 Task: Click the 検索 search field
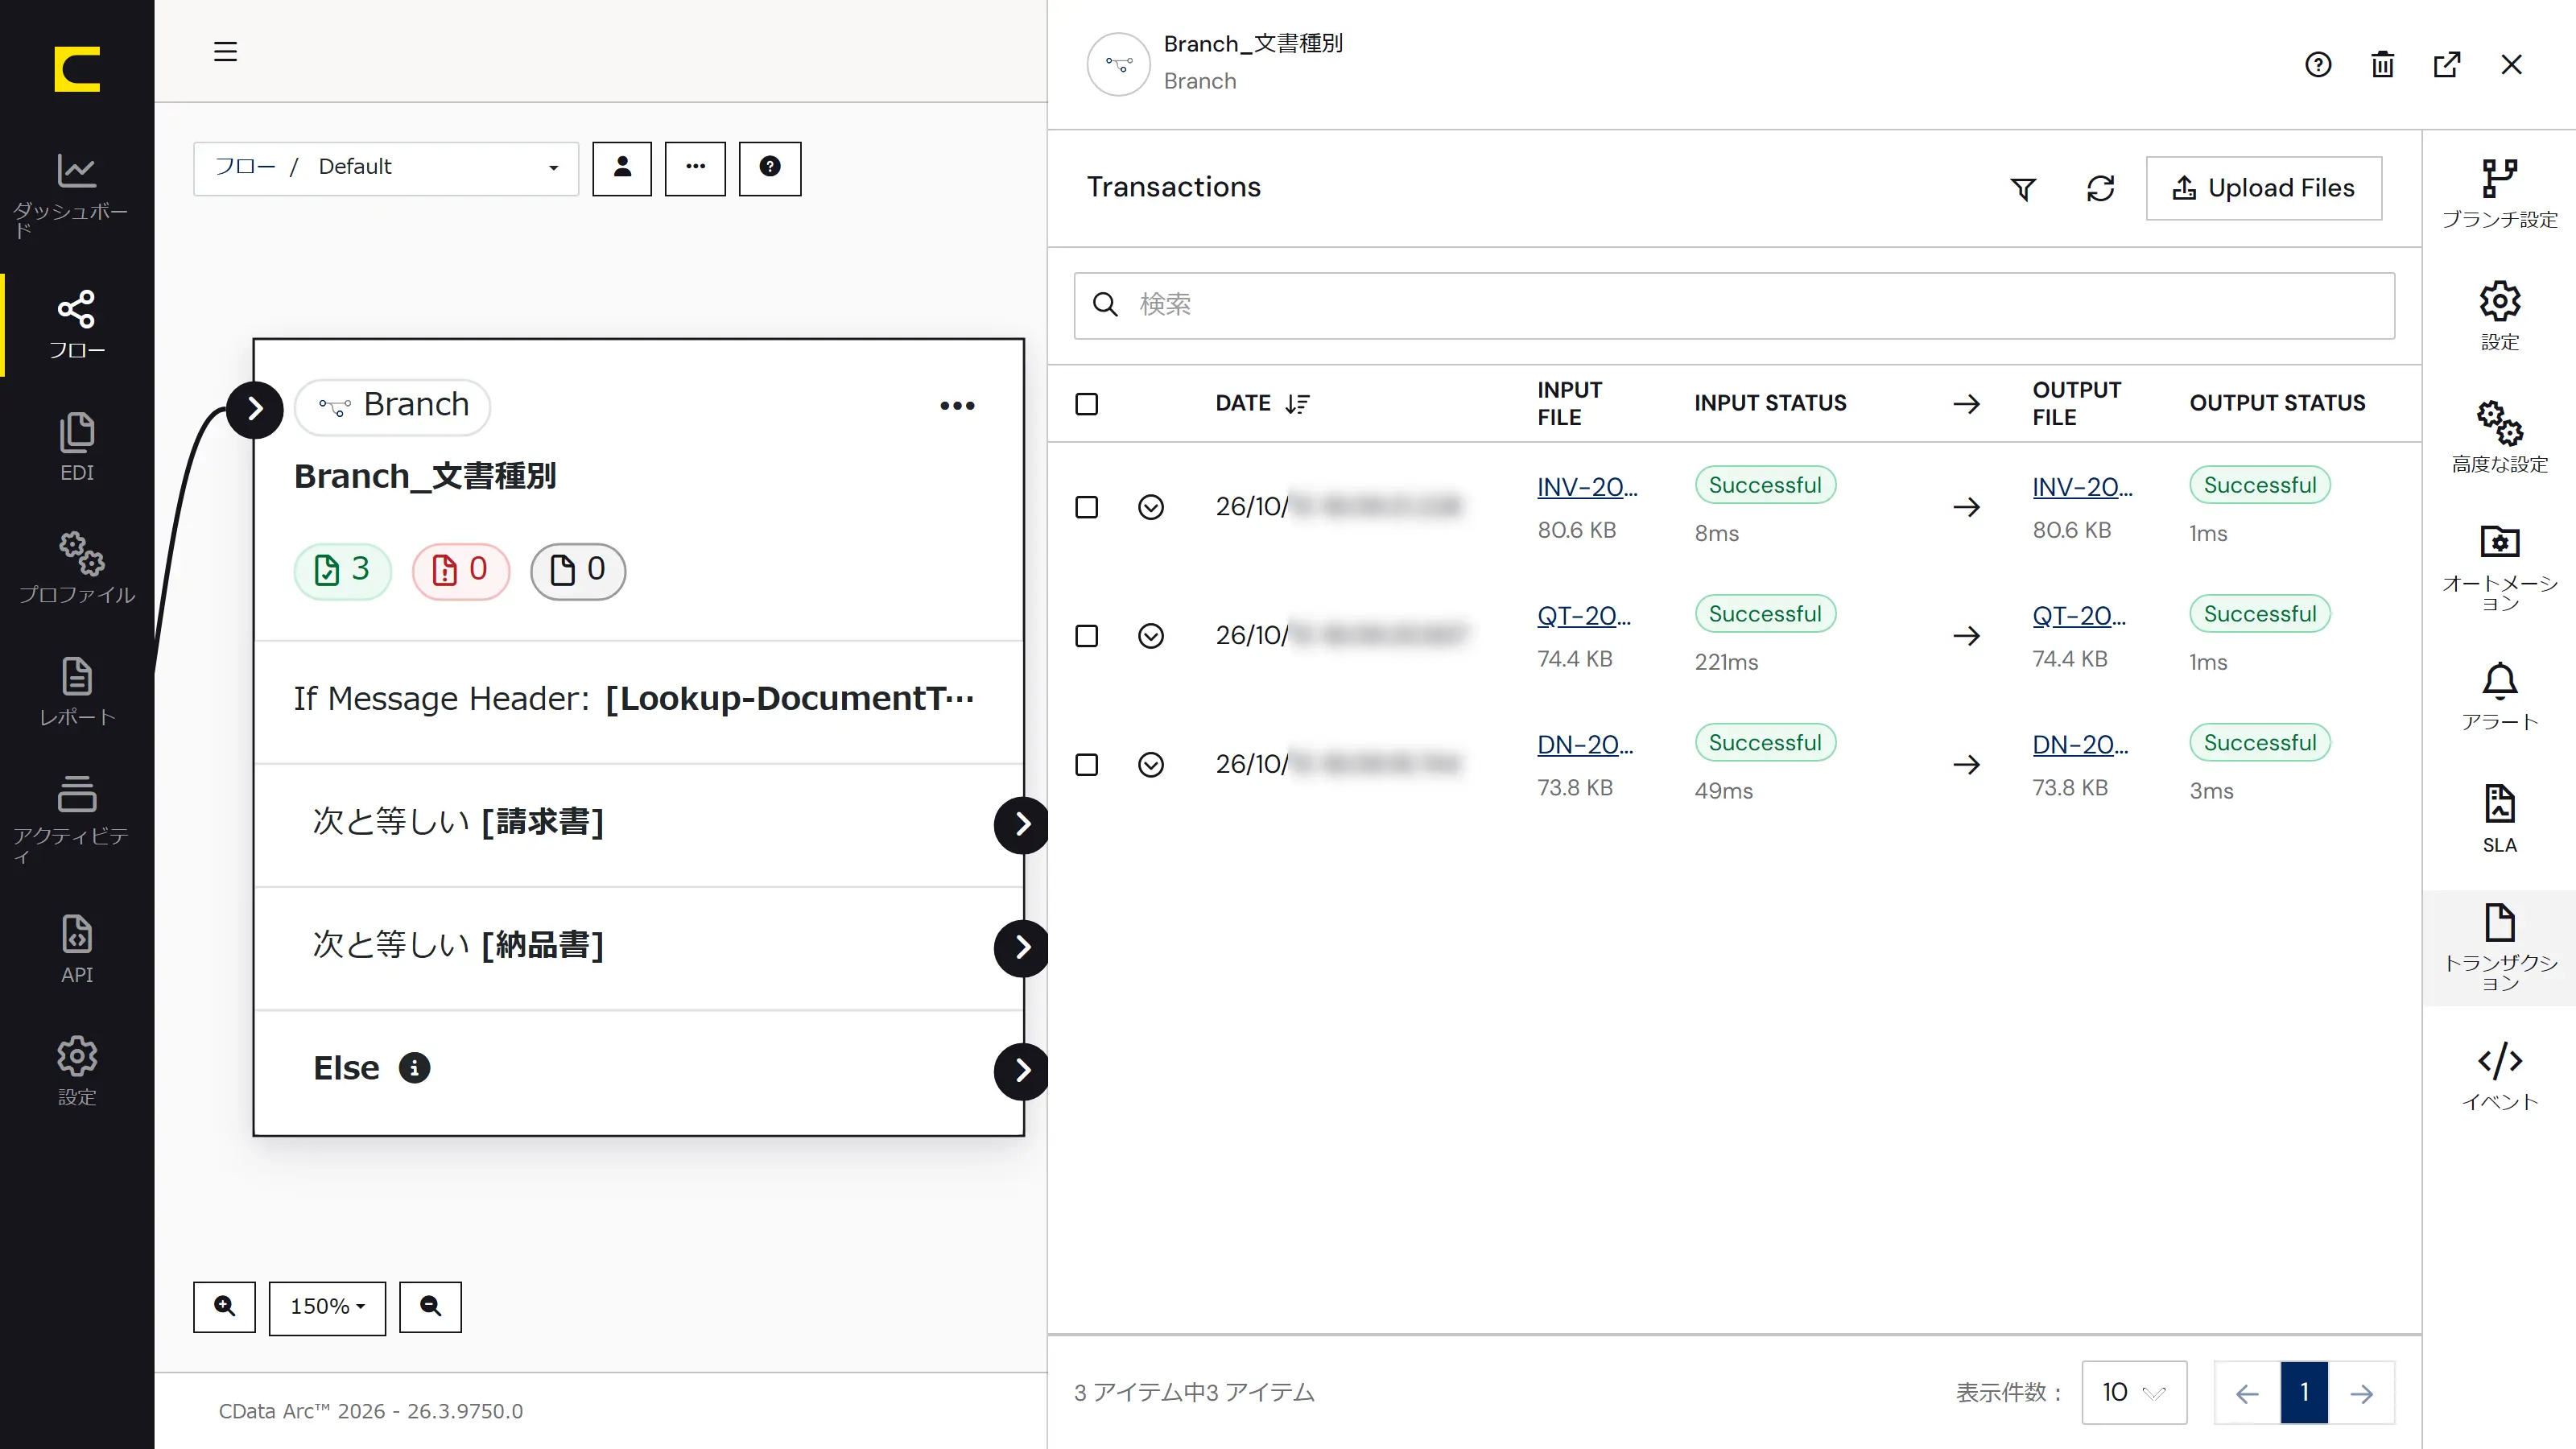(x=1734, y=305)
